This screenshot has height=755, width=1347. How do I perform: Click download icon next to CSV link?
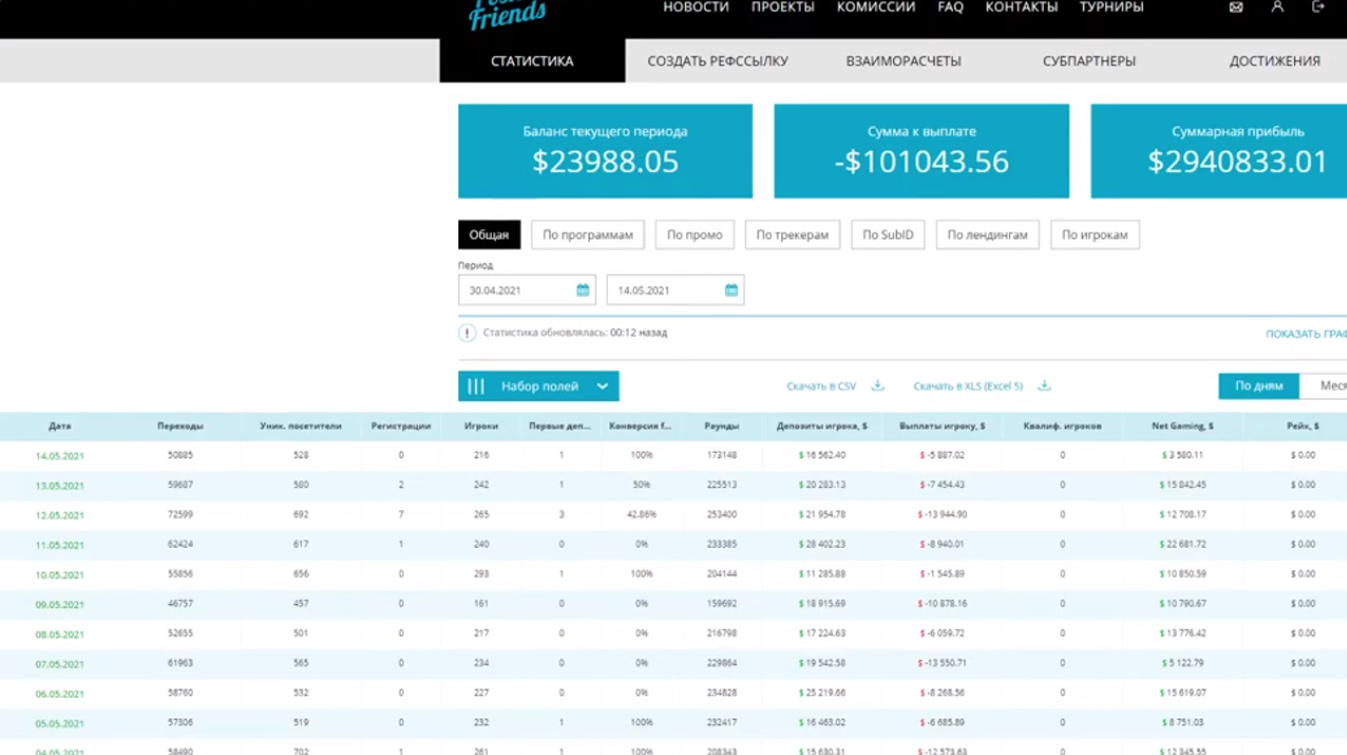(877, 386)
